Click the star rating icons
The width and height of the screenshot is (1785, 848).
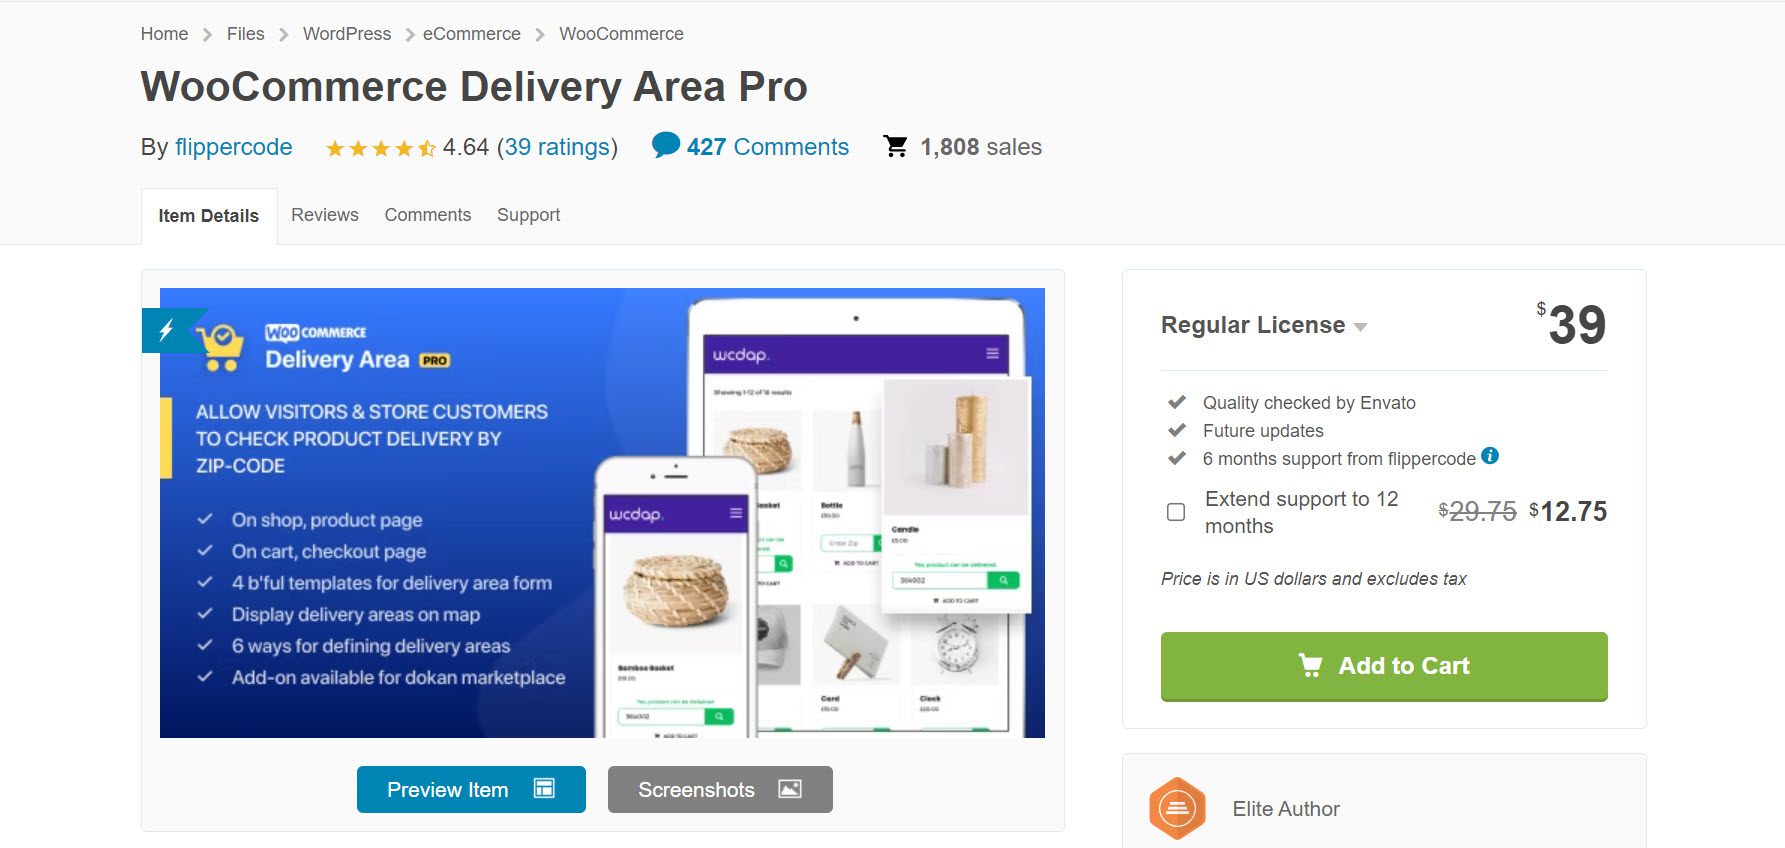pyautogui.click(x=380, y=149)
